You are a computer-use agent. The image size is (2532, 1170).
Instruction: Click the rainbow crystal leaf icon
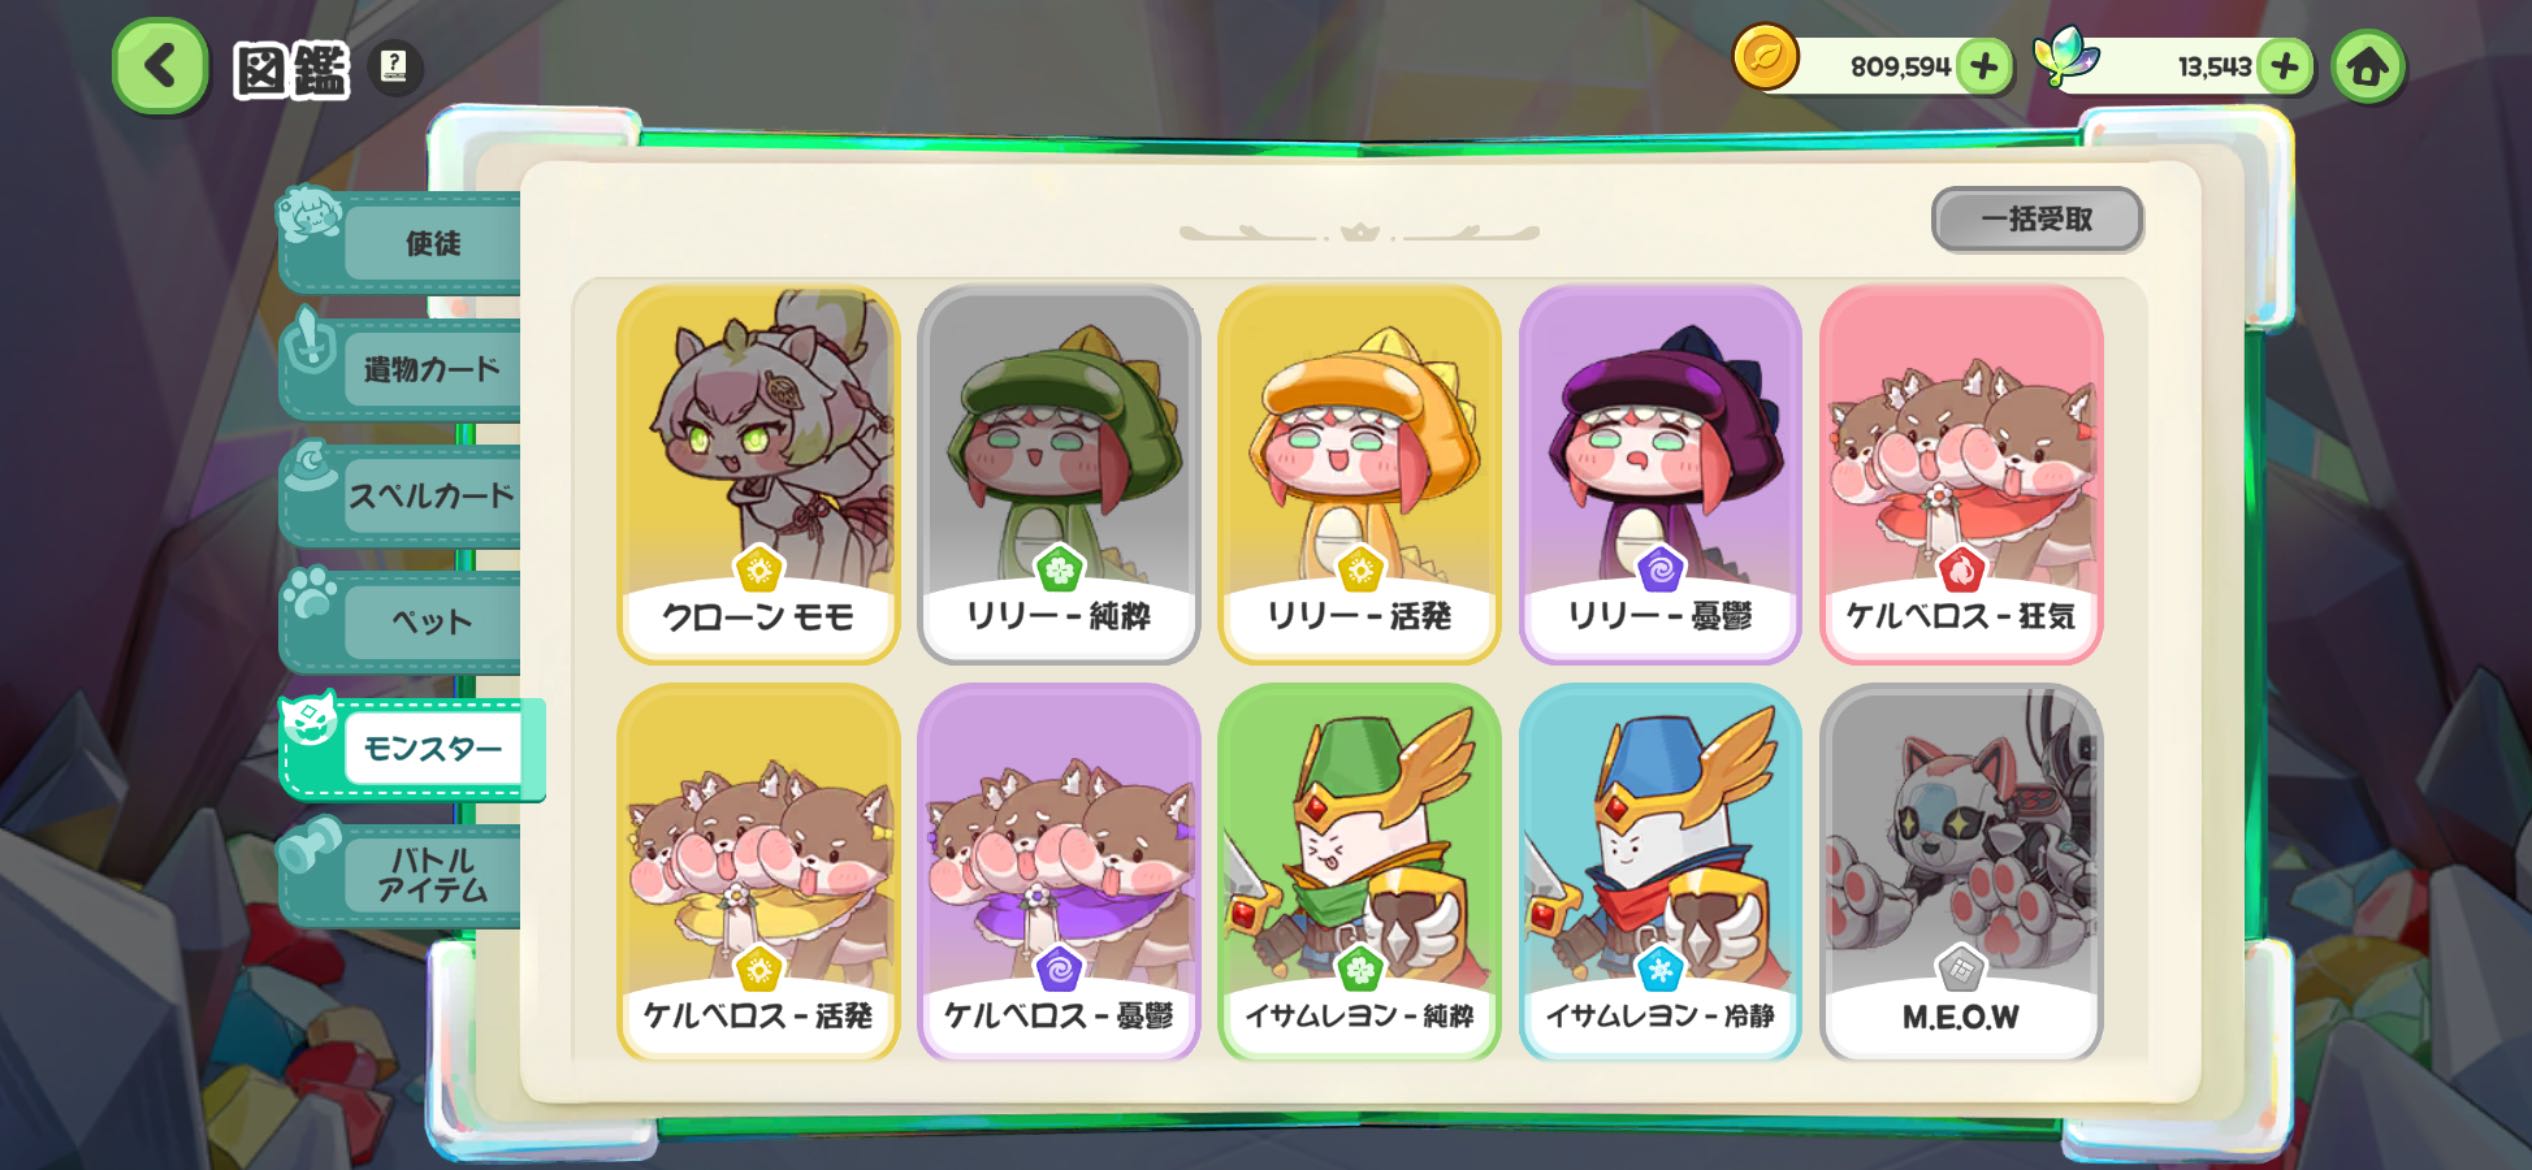point(2067,57)
